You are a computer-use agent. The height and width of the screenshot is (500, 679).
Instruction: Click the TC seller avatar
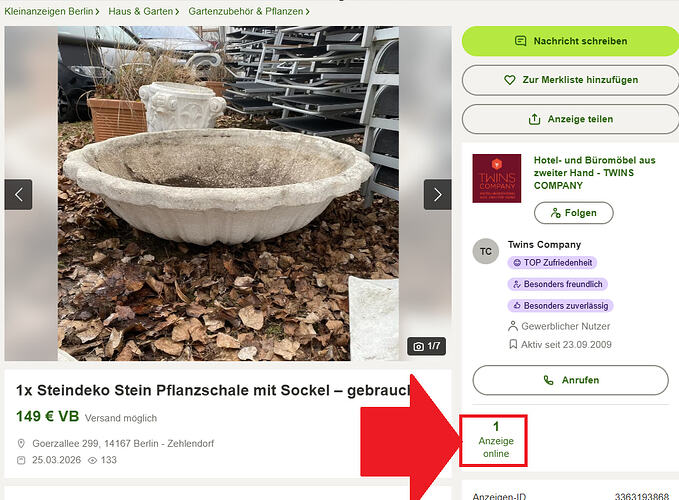(x=485, y=251)
